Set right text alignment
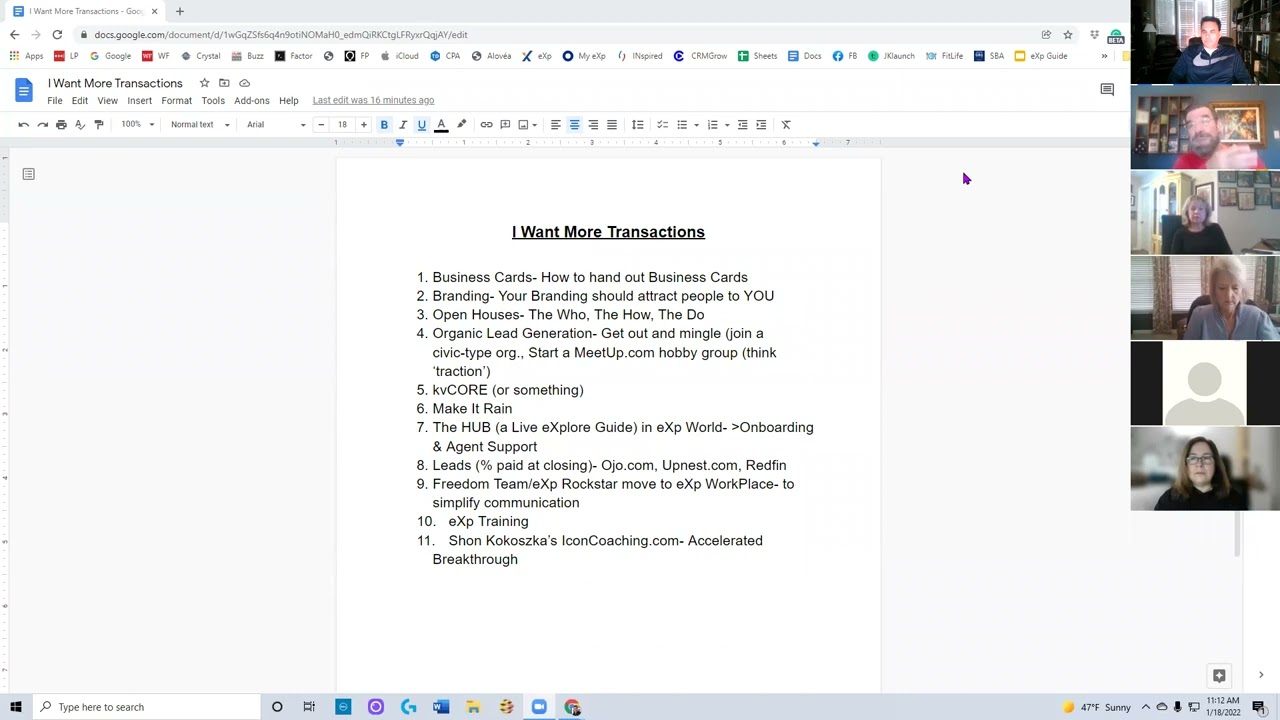Viewport: 1280px width, 720px height. (x=593, y=125)
